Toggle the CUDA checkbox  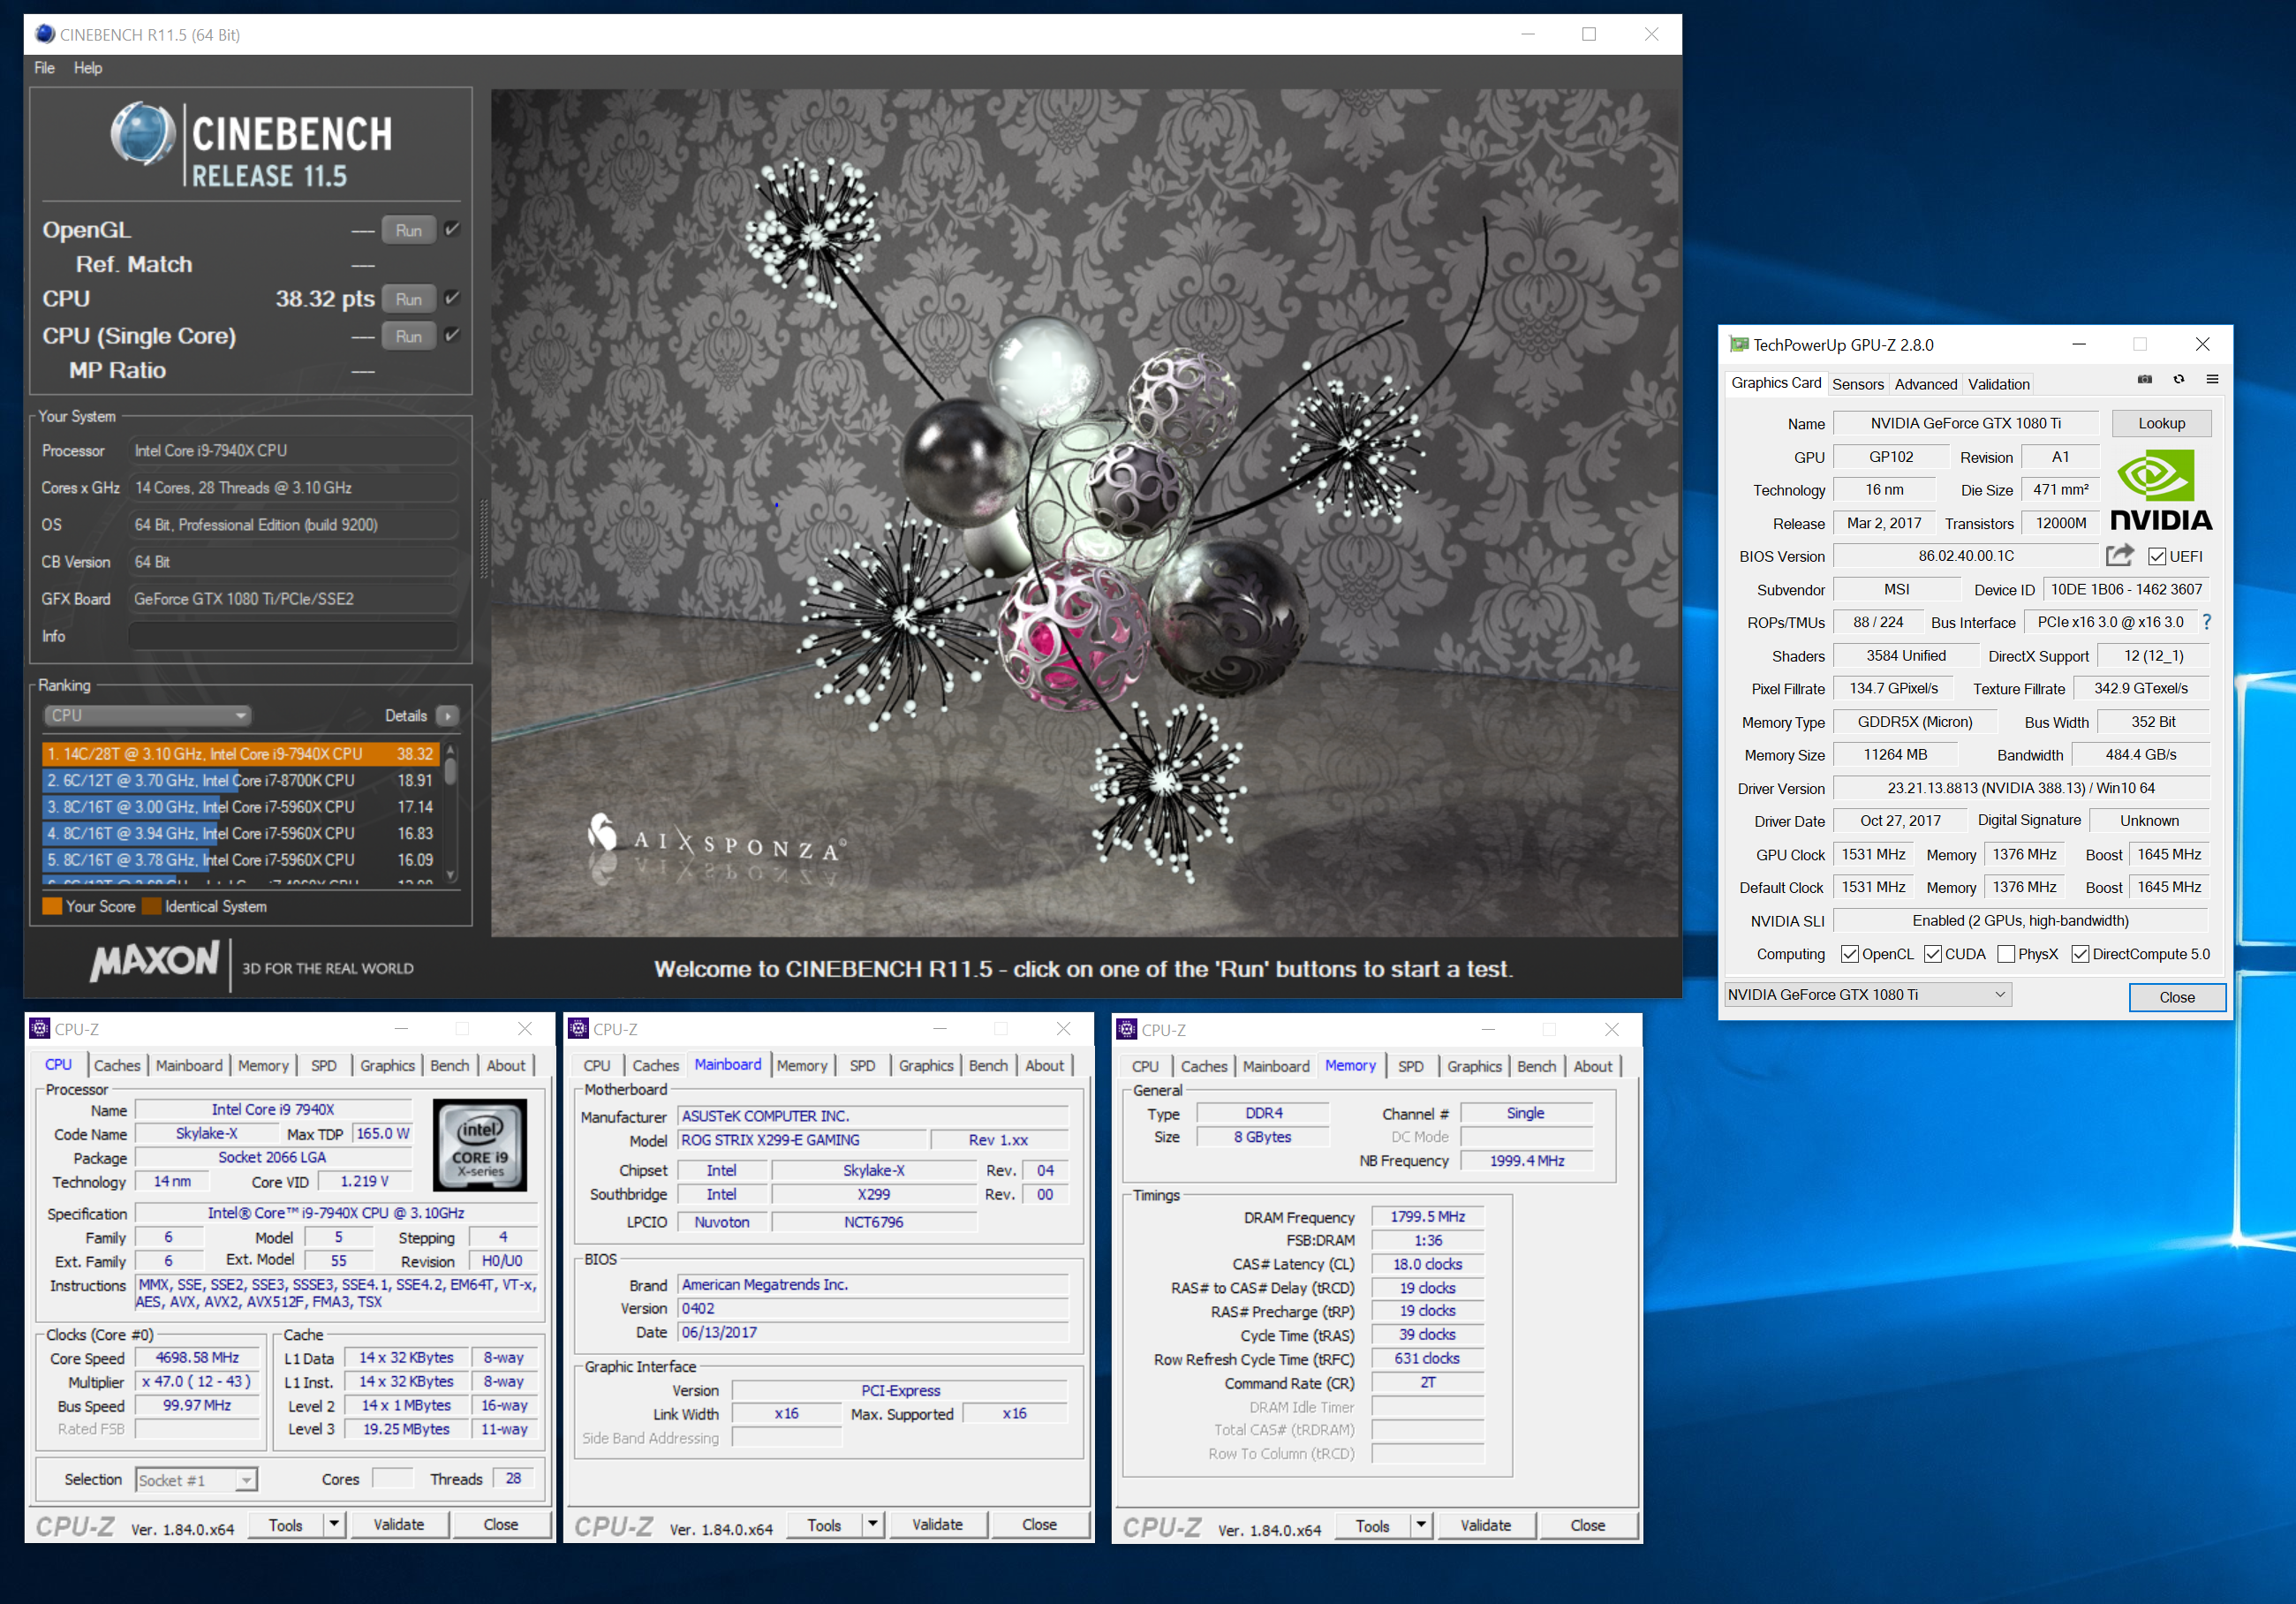pyautogui.click(x=1933, y=954)
